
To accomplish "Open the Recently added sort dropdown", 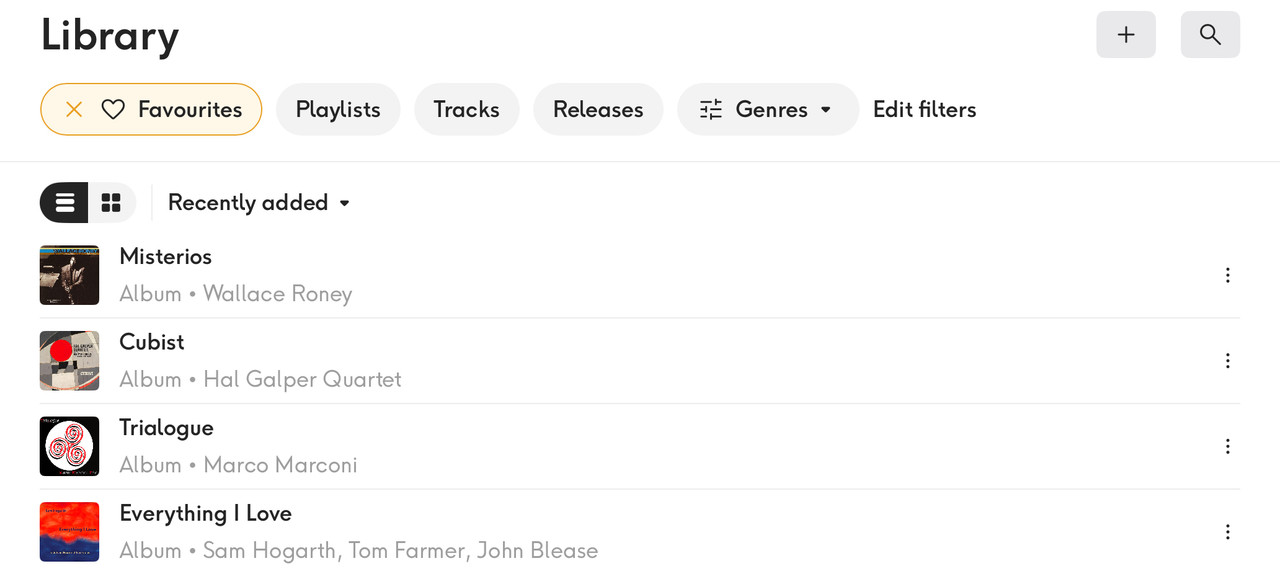I will tap(260, 203).
